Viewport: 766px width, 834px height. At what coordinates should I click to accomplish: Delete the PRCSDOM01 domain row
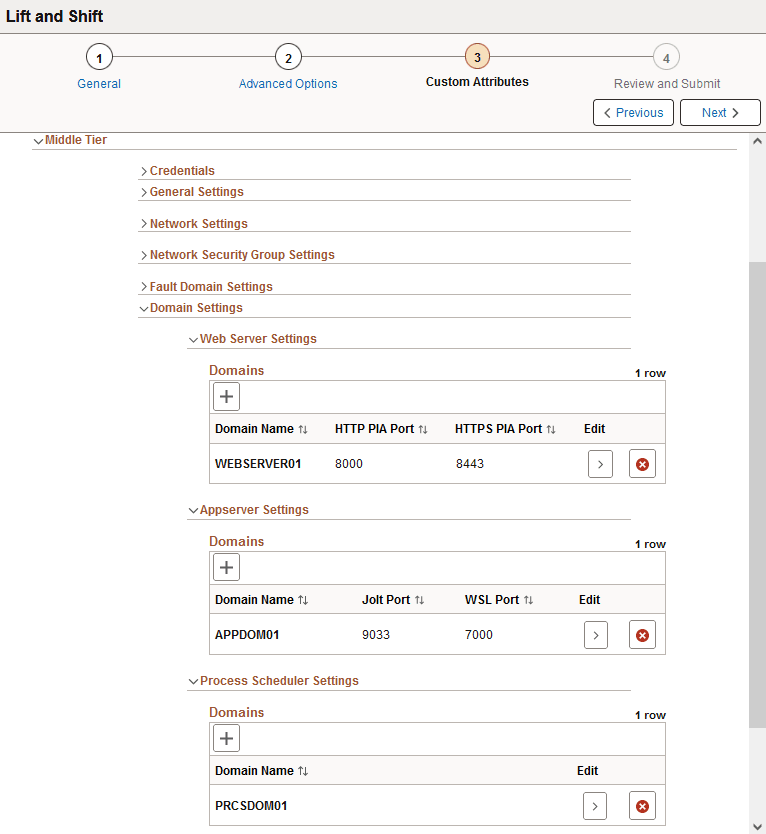pyautogui.click(x=642, y=806)
